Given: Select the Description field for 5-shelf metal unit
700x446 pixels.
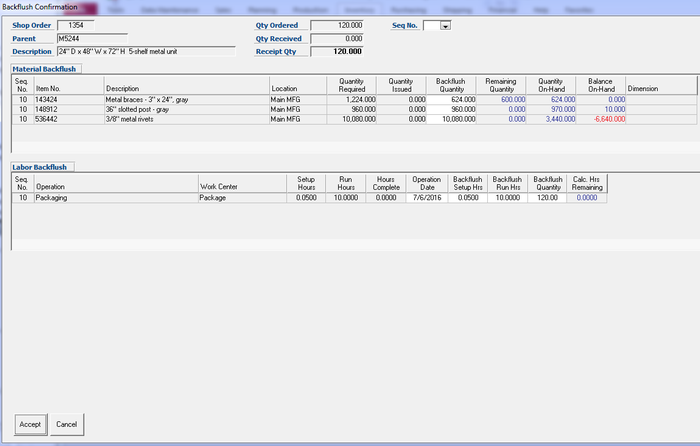Looking at the screenshot, I should pos(146,51).
